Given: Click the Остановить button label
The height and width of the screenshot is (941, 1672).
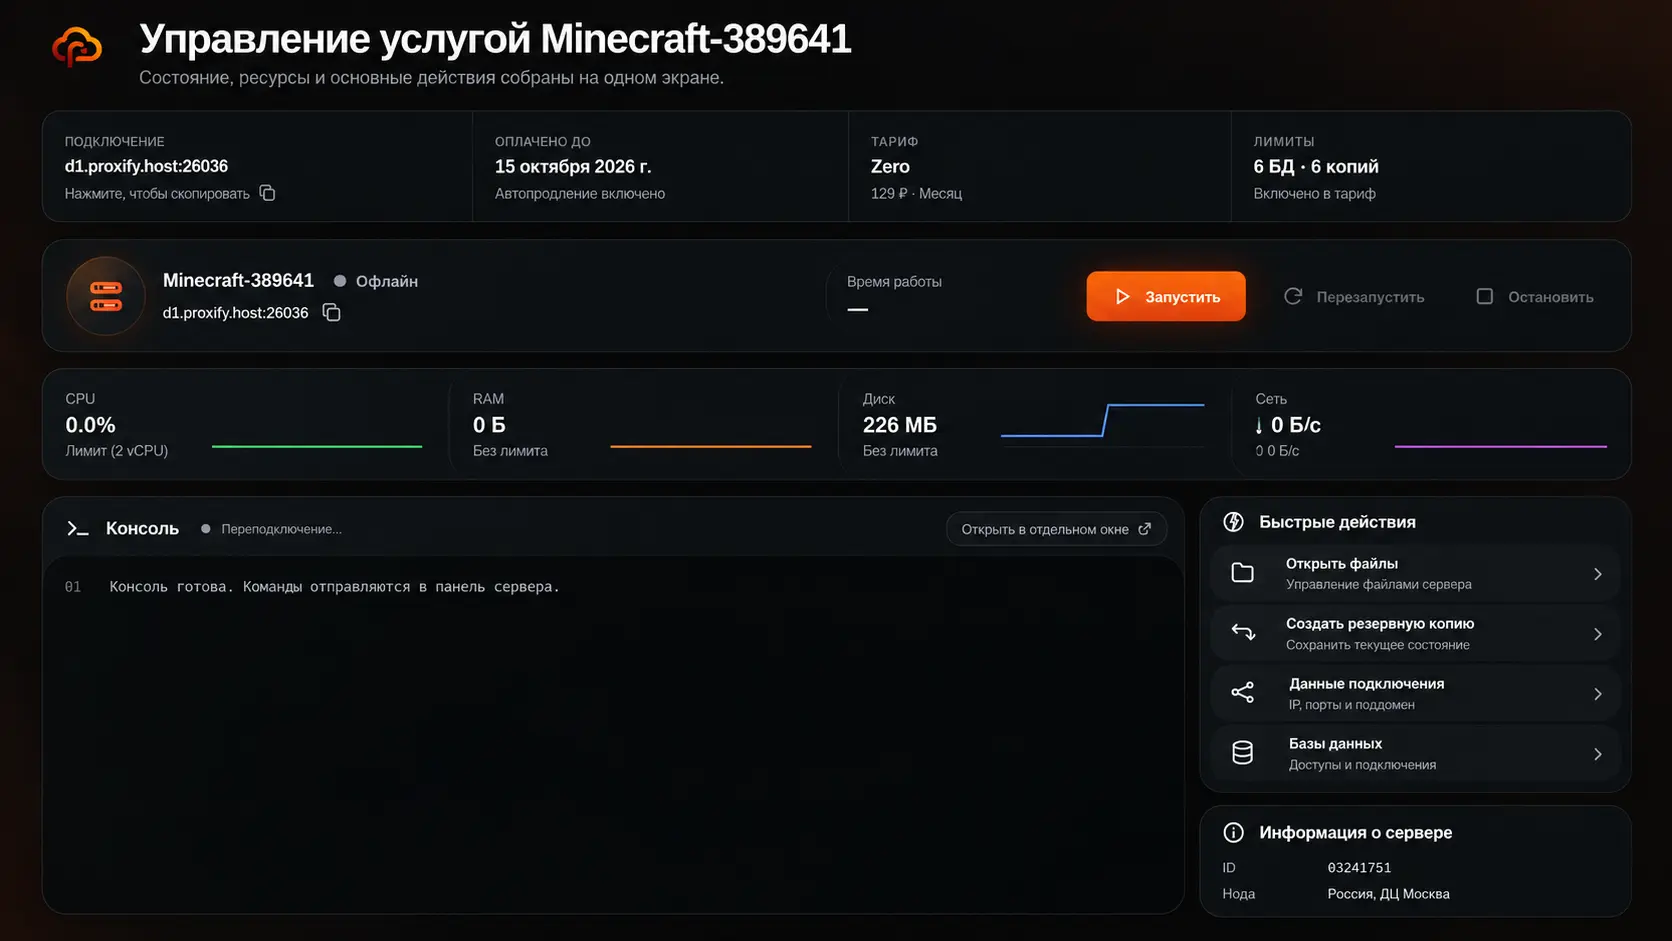Looking at the screenshot, I should [x=1551, y=297].
